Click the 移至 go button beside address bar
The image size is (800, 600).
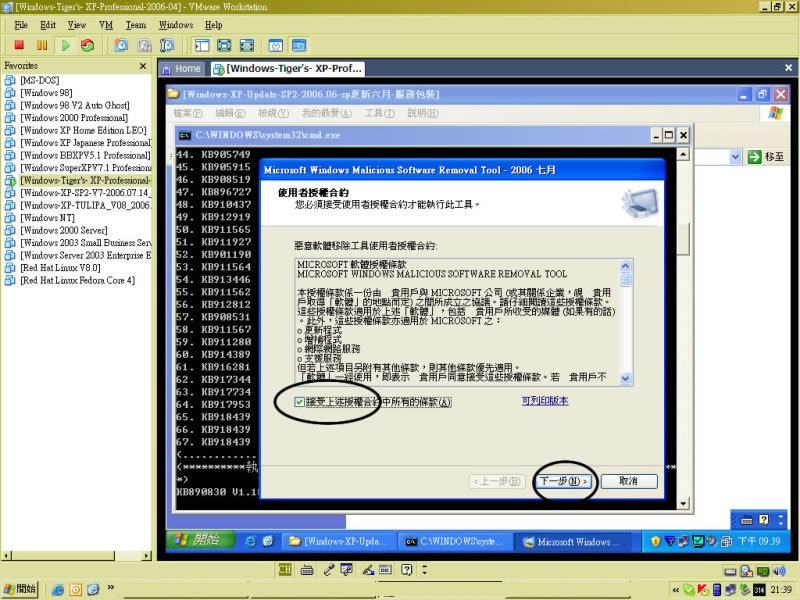pos(765,157)
